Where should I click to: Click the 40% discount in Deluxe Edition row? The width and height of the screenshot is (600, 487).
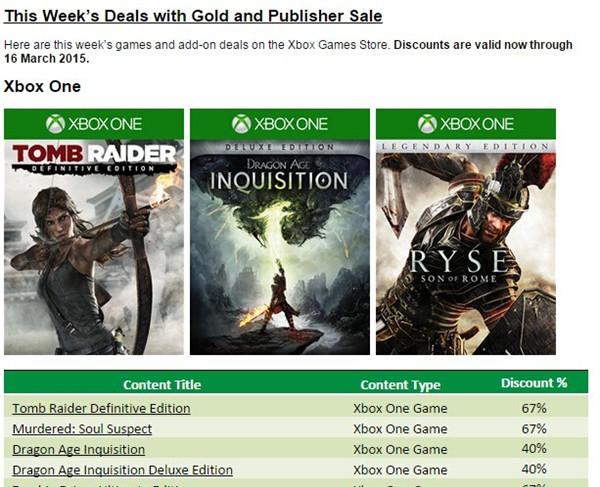click(x=534, y=469)
